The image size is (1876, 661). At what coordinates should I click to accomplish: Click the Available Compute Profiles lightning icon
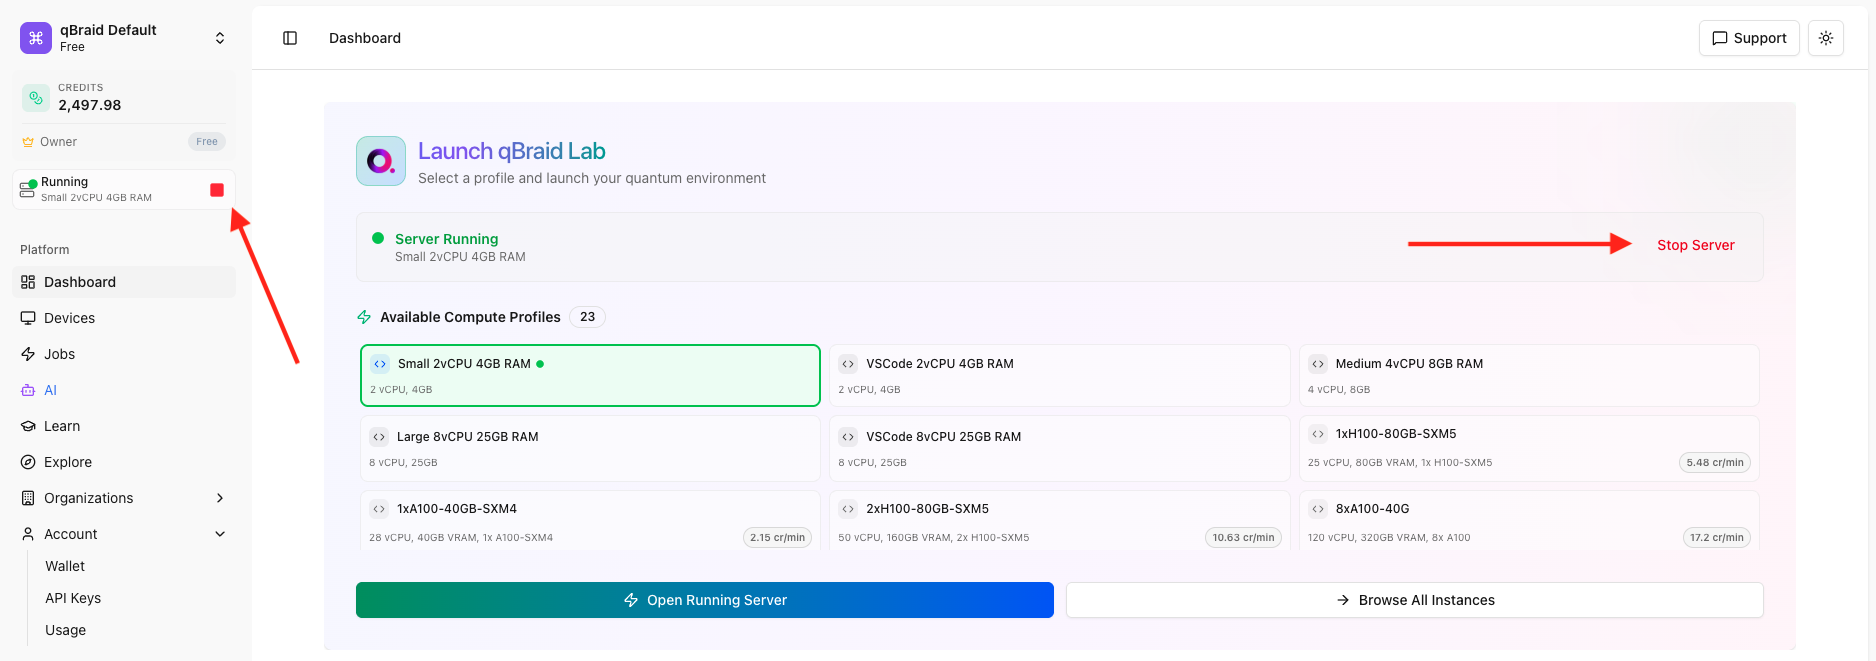(364, 317)
